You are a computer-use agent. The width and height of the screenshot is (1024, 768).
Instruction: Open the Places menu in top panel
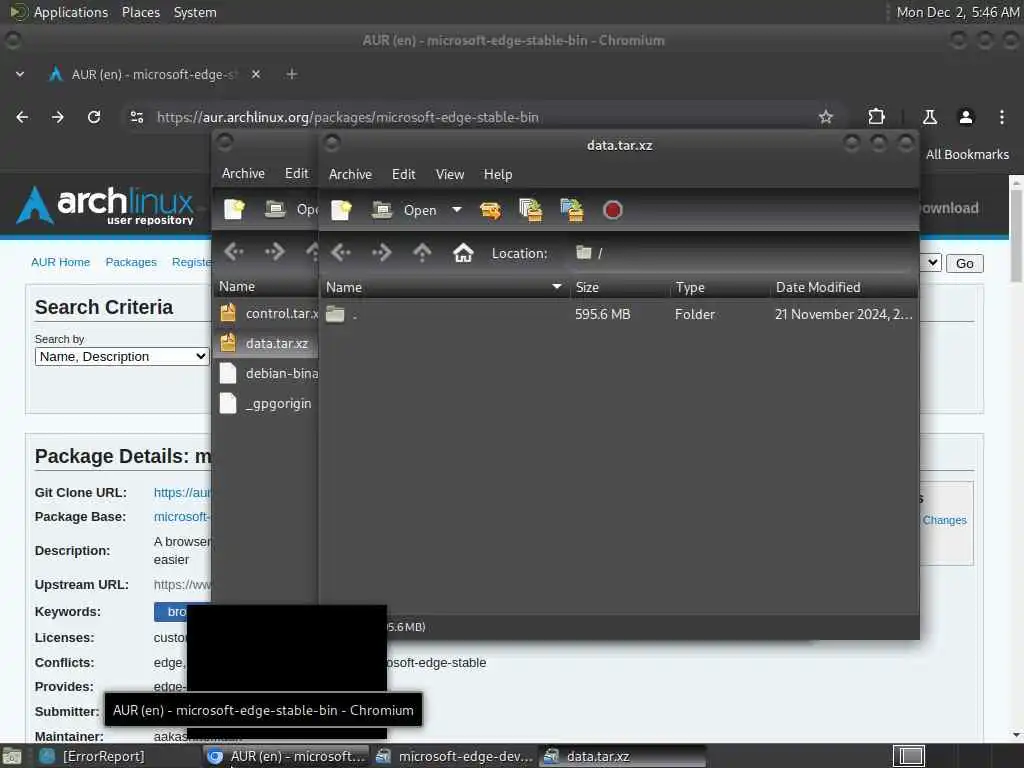click(141, 12)
